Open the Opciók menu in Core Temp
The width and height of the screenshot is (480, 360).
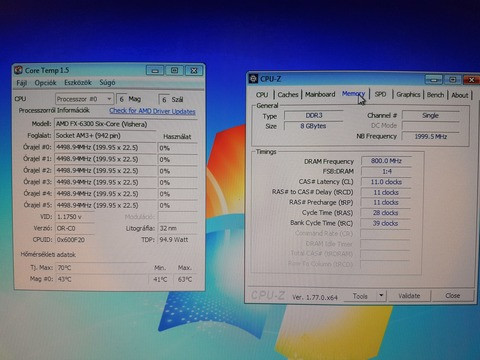tap(46, 83)
